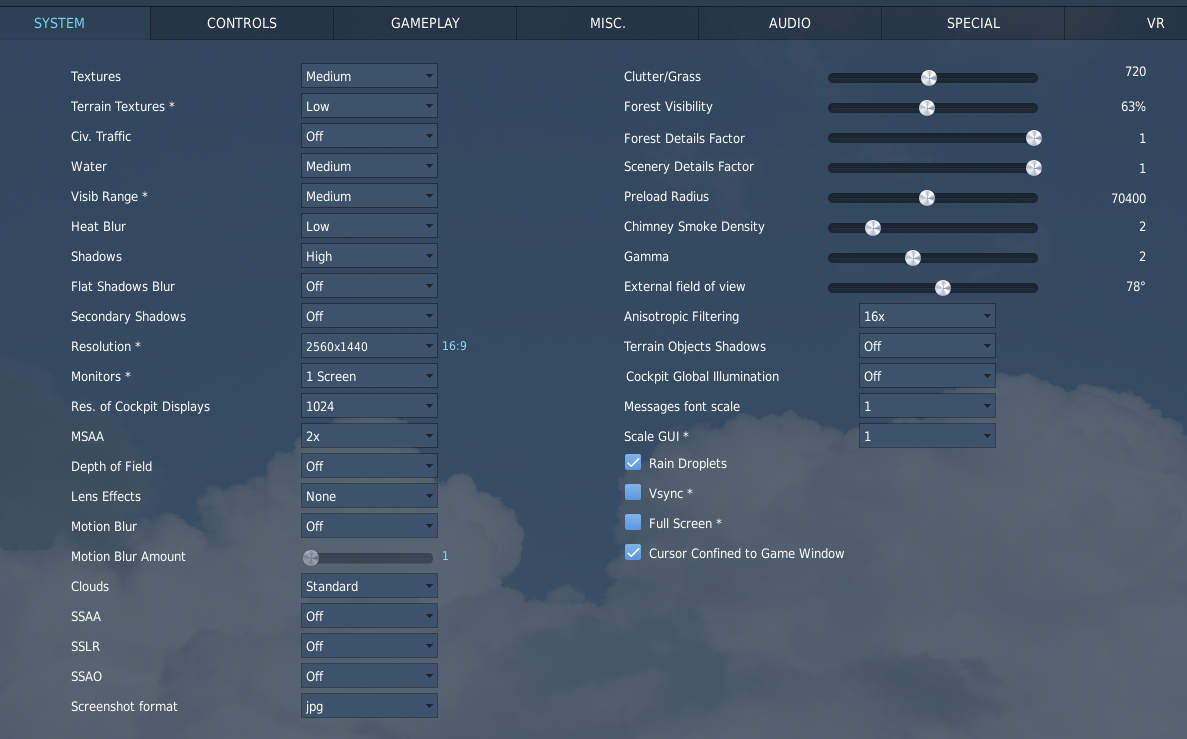
Task: Open the Resolution dropdown set to 2560x1440
Action: point(369,346)
